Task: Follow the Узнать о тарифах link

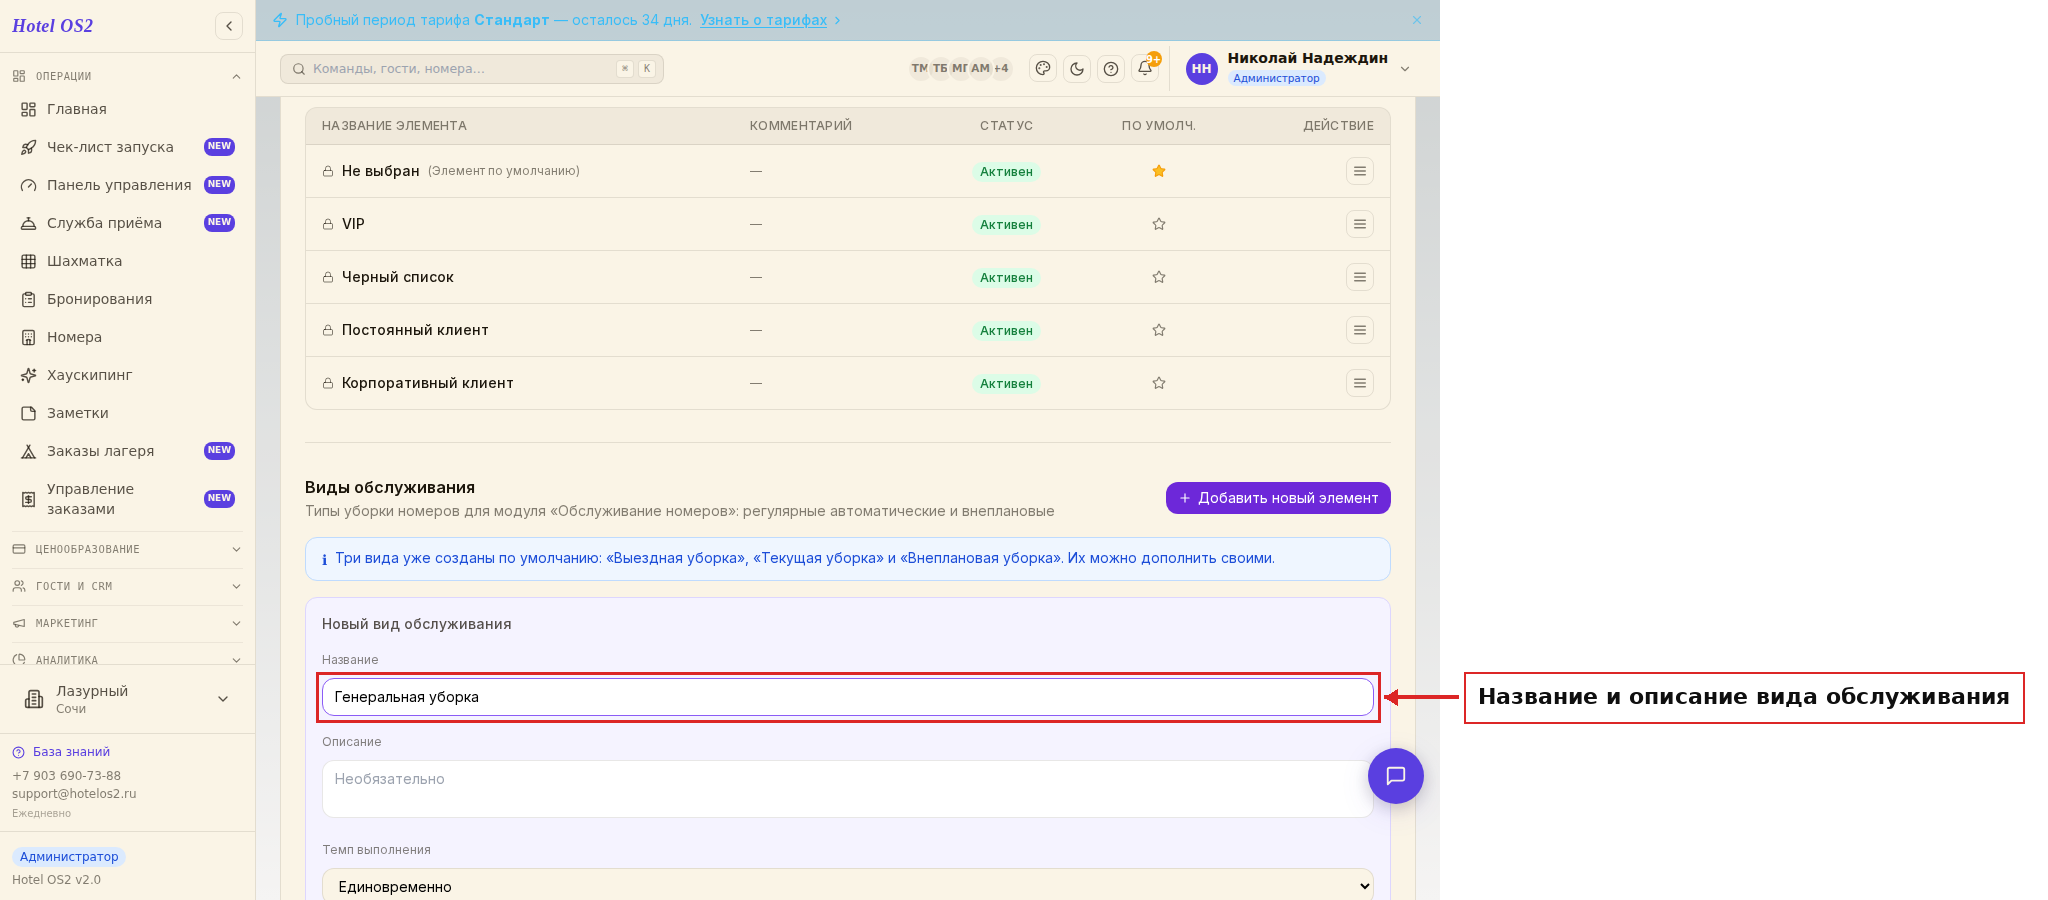Action: click(763, 20)
